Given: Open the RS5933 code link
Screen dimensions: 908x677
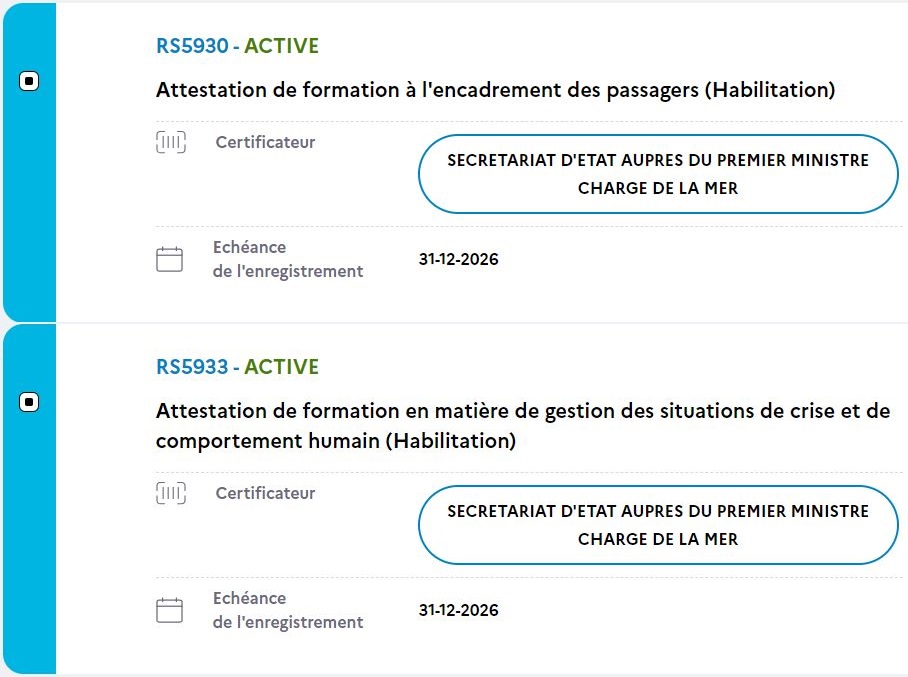Looking at the screenshot, I should coord(192,367).
